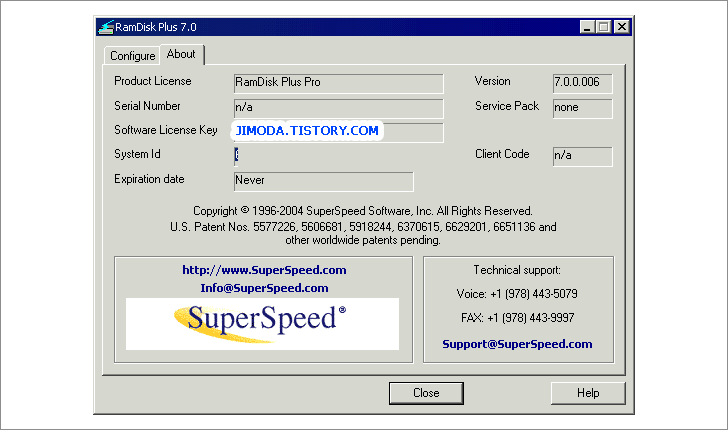Click the 'Product License' label

(153, 81)
